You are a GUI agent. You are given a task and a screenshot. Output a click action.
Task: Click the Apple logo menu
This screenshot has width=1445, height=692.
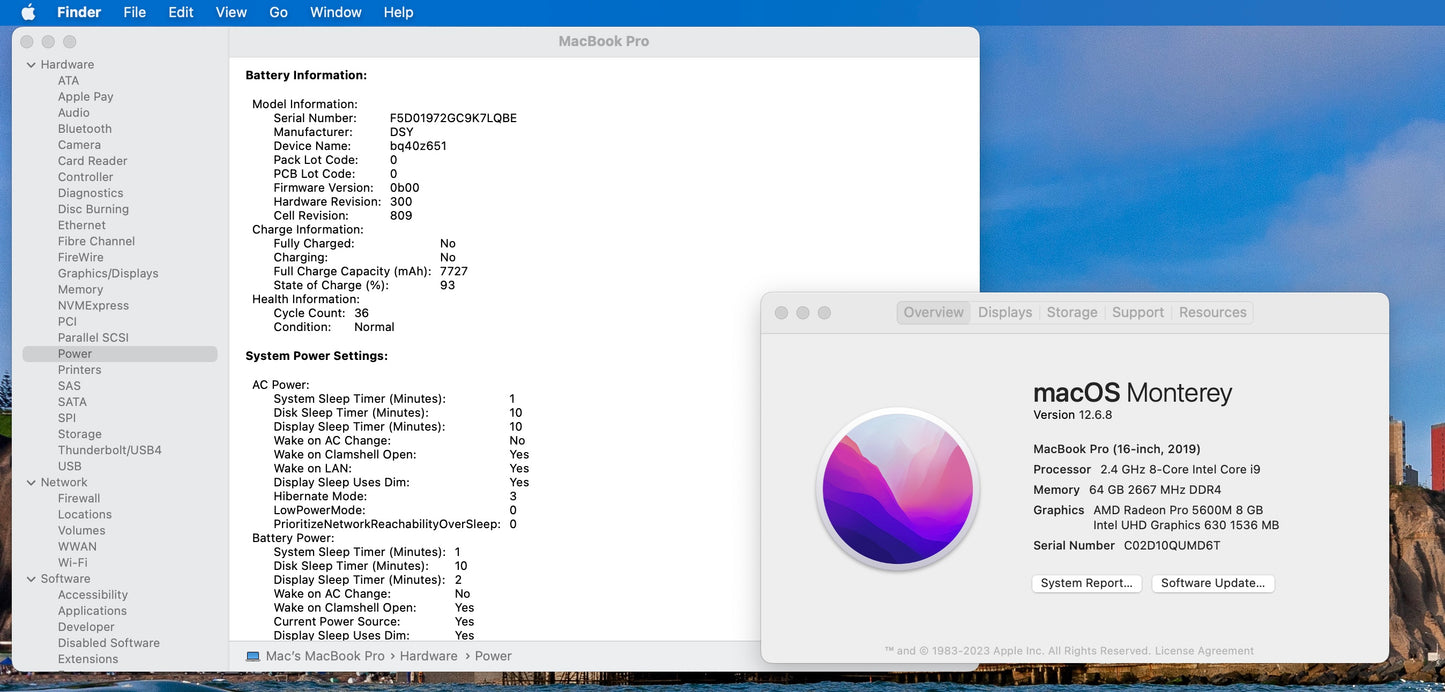pos(28,12)
